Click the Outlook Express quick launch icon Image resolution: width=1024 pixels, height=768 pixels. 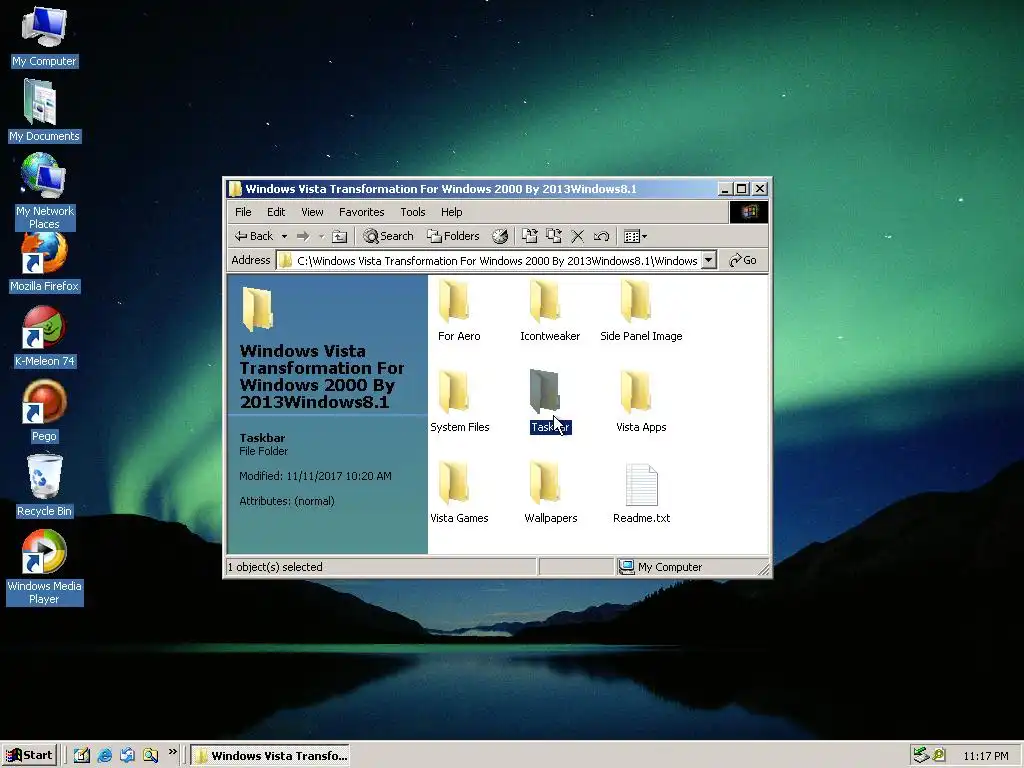(127, 755)
